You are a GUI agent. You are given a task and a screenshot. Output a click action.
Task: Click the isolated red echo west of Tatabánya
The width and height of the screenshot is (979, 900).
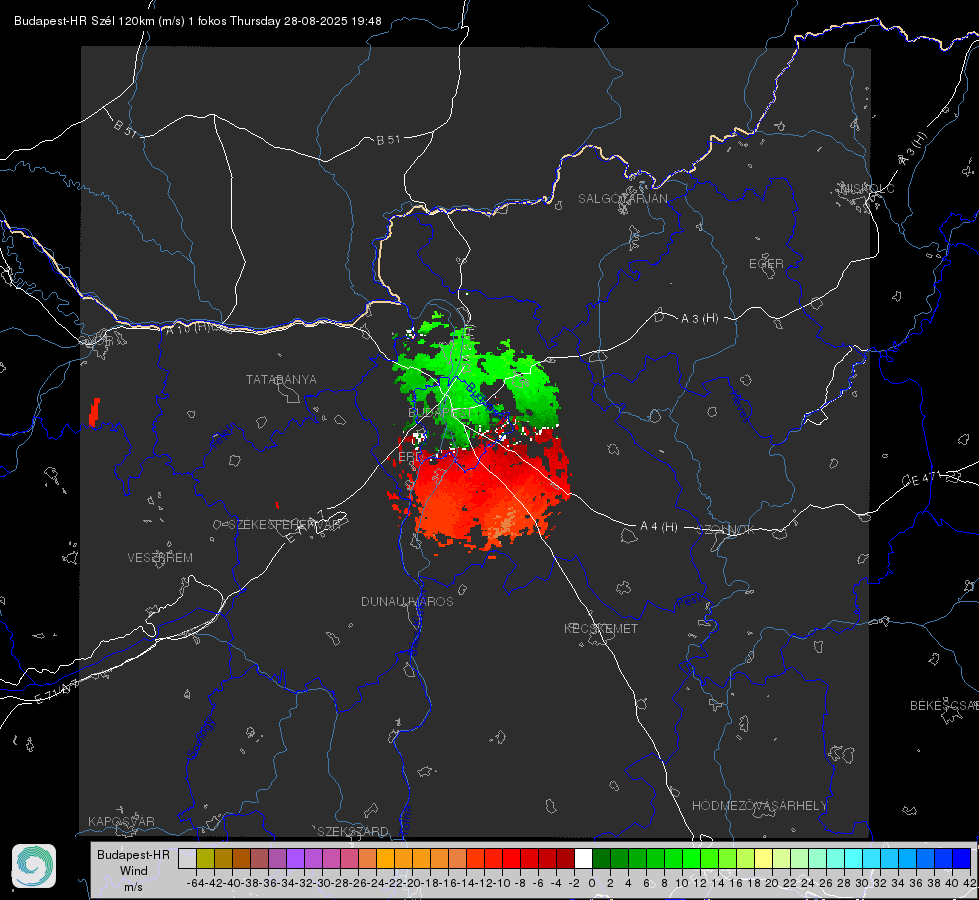(94, 412)
